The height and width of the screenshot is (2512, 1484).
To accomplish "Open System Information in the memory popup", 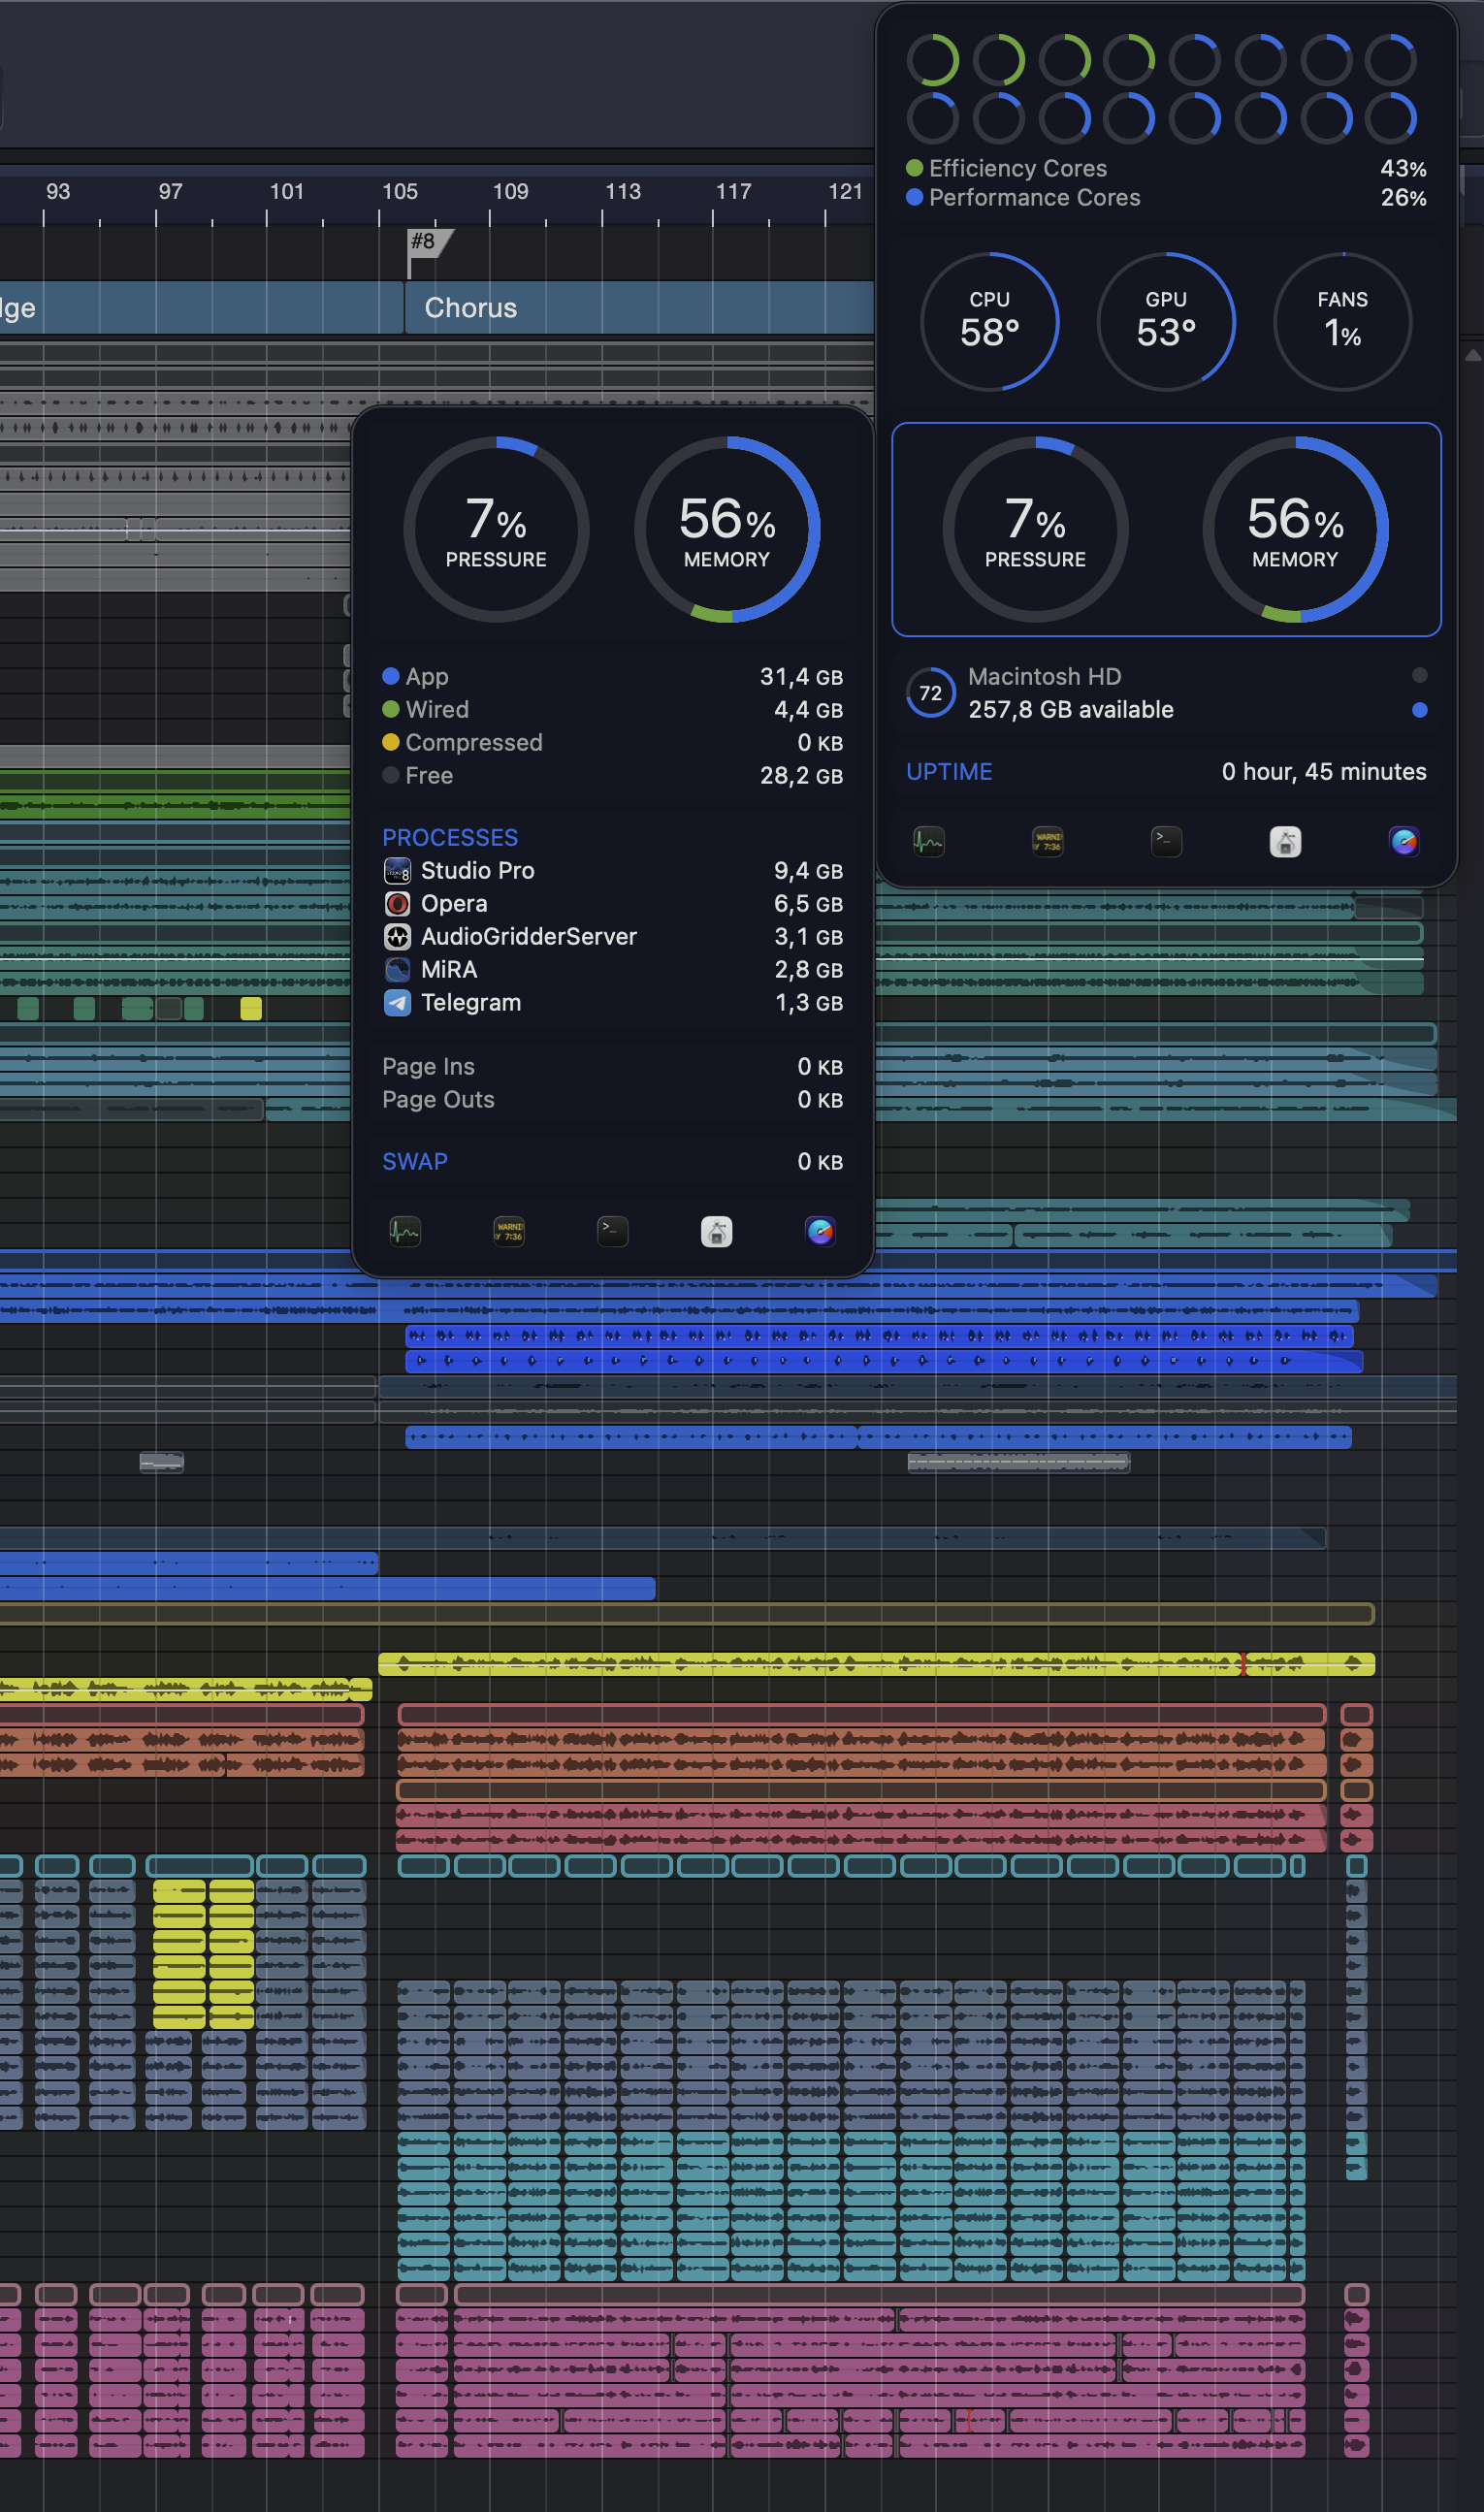I will point(717,1231).
